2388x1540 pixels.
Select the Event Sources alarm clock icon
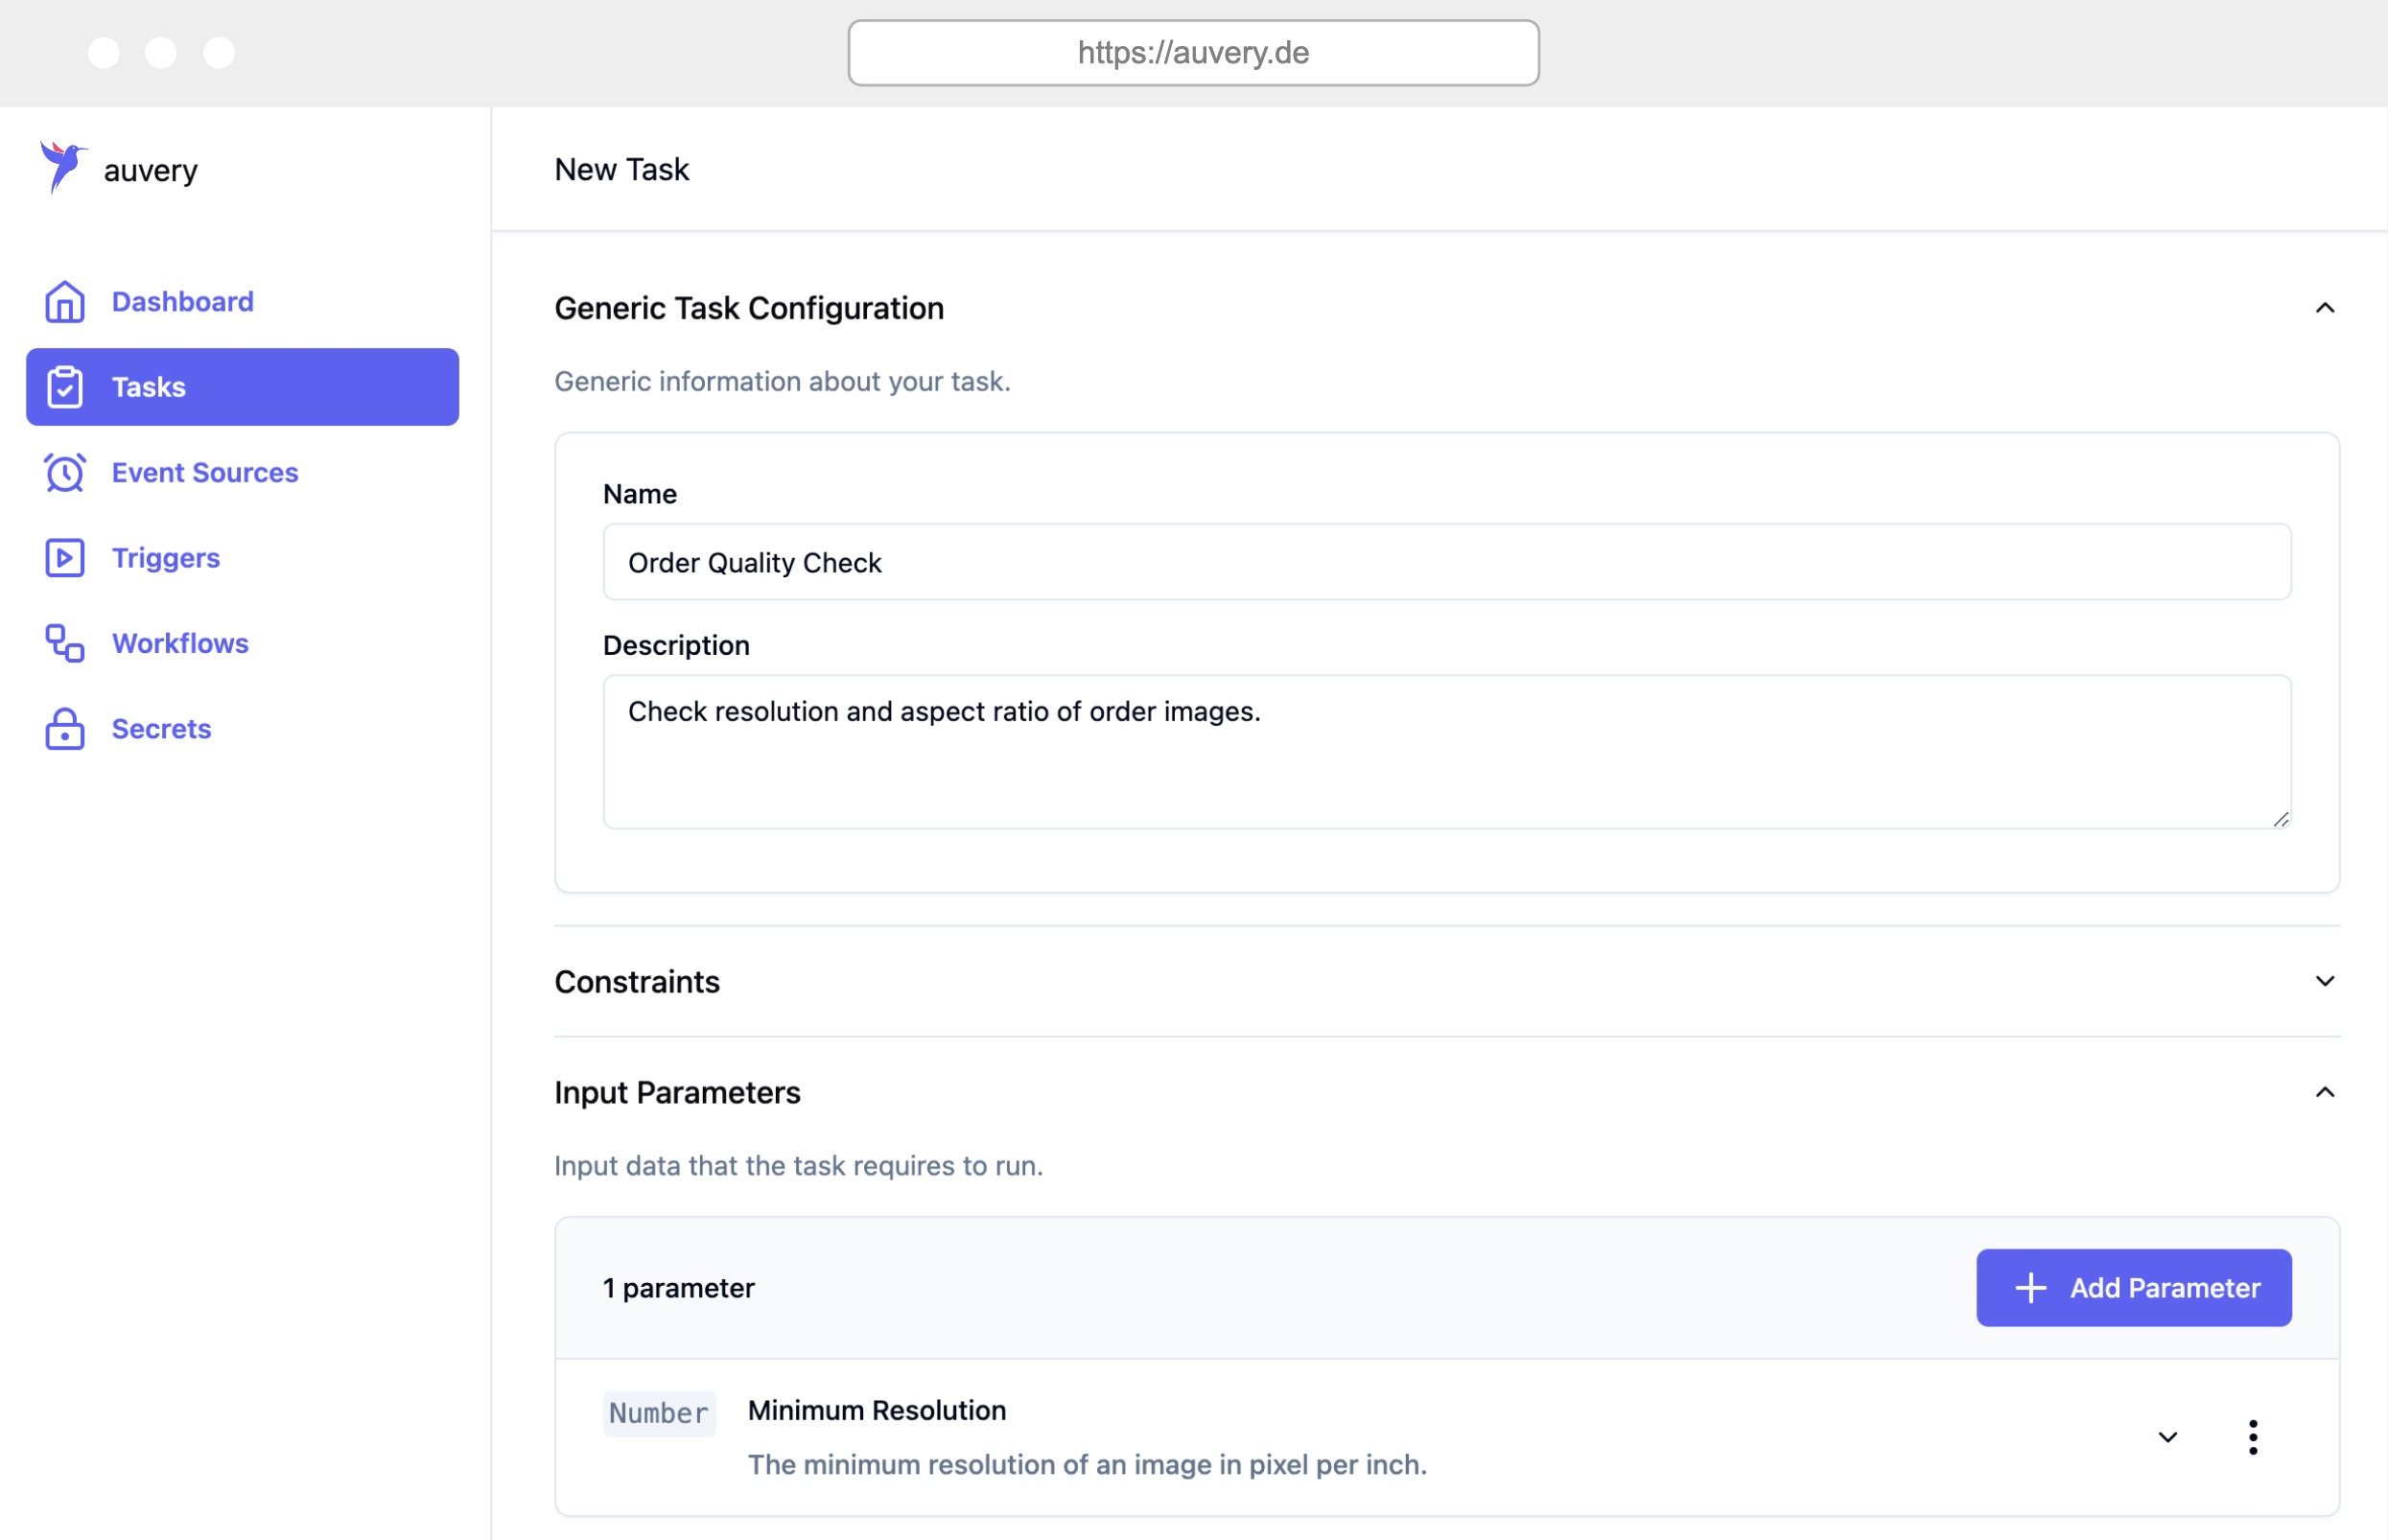point(64,472)
